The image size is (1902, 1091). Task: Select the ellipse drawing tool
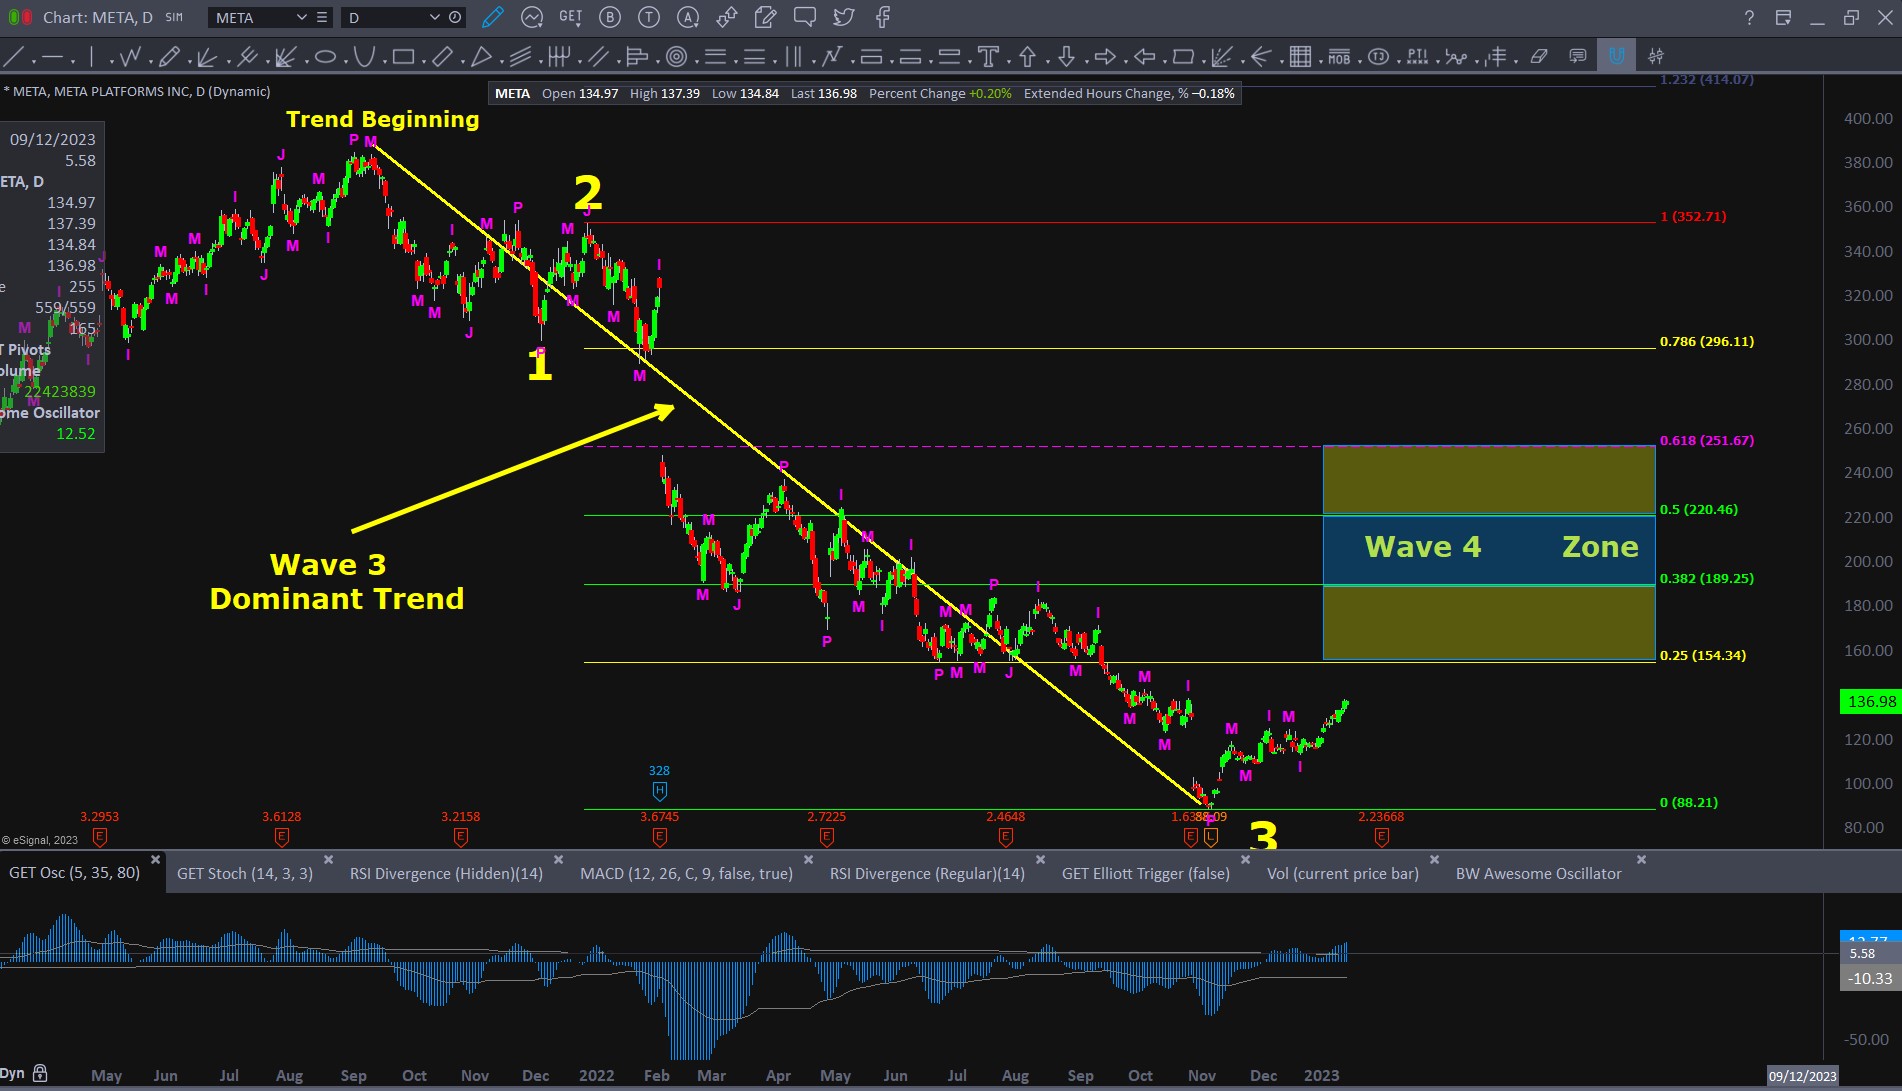(325, 57)
